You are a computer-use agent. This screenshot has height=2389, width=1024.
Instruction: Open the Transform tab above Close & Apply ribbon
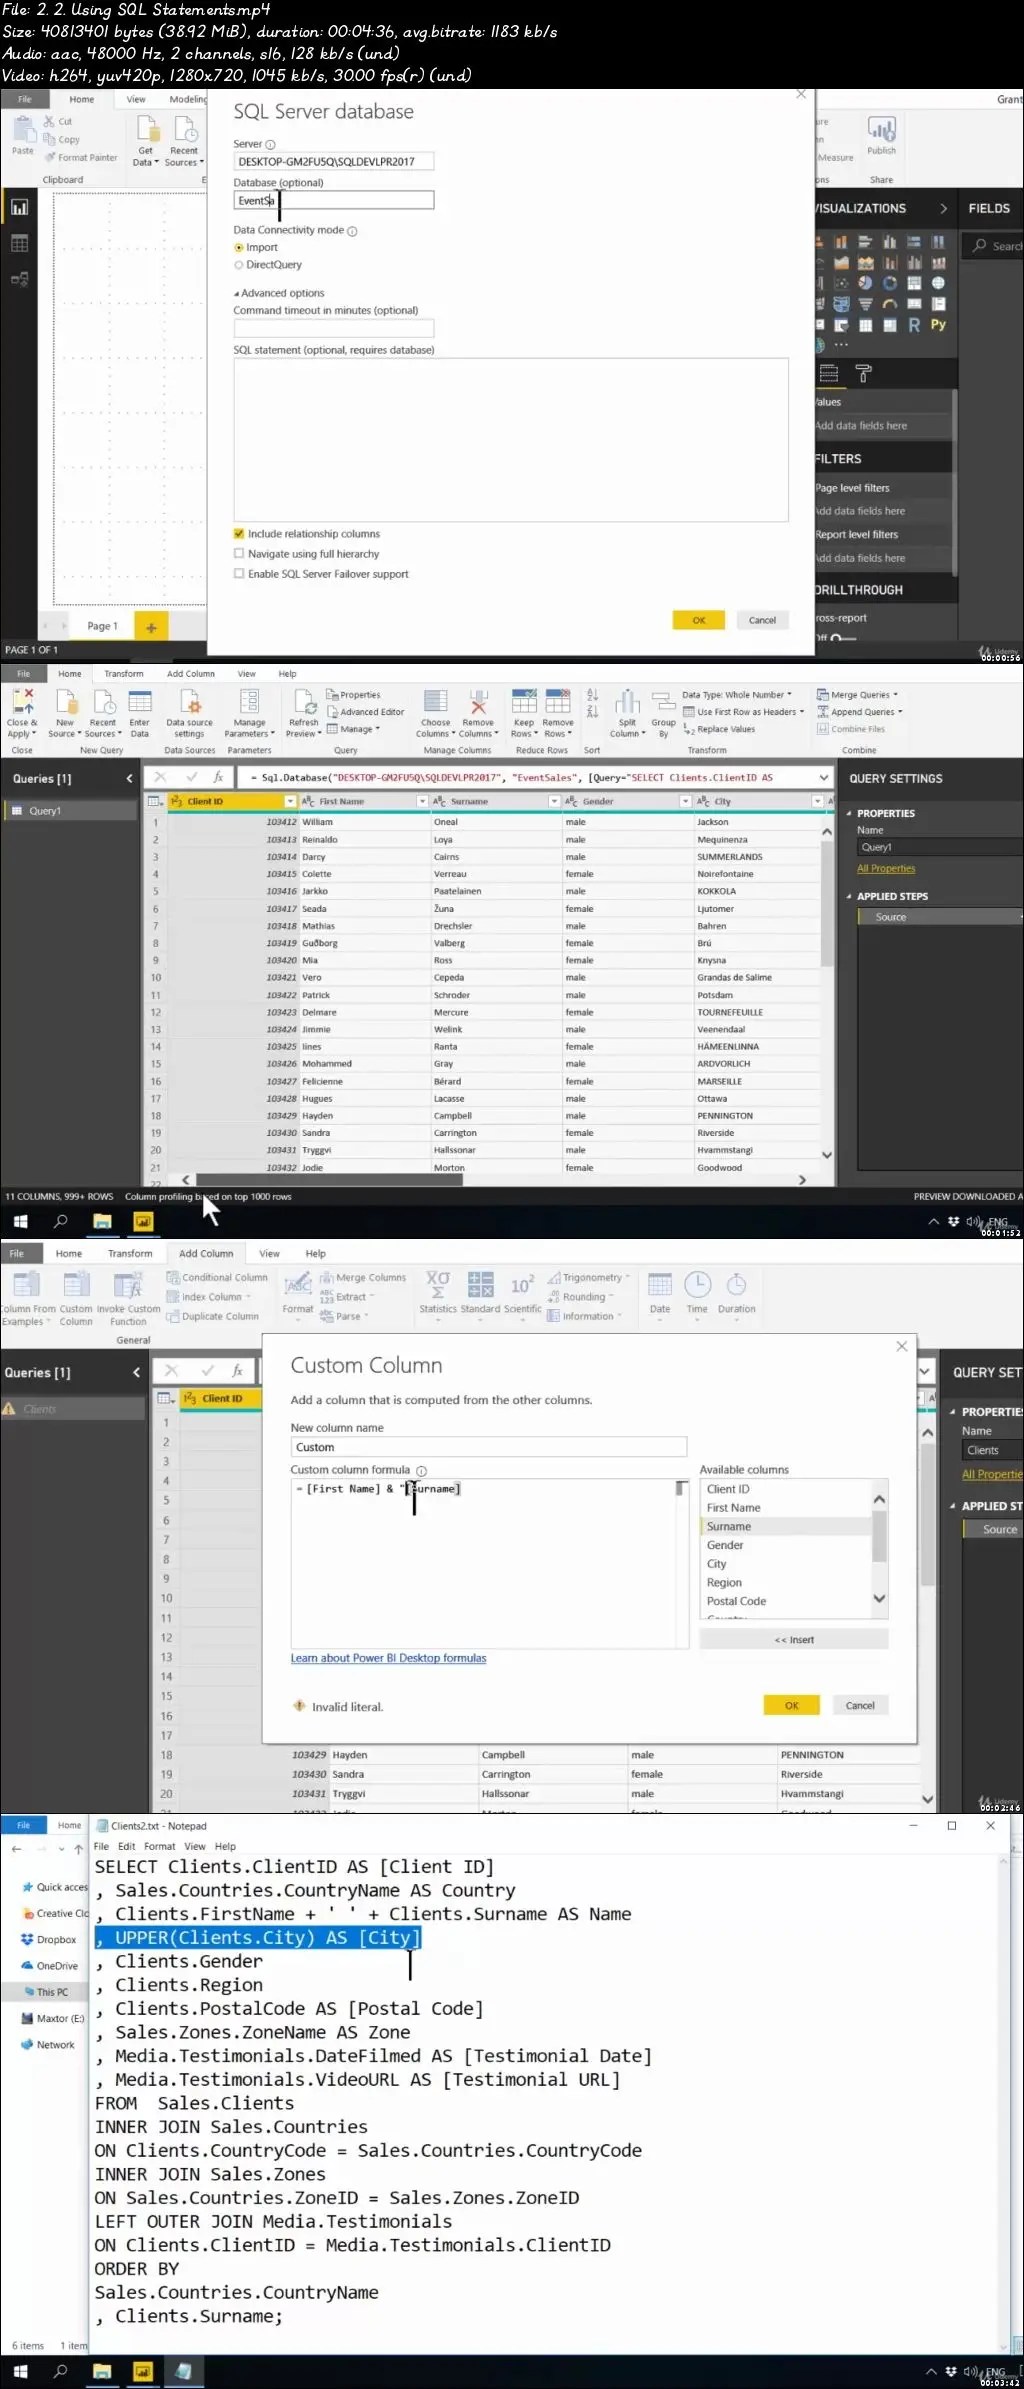coord(124,673)
